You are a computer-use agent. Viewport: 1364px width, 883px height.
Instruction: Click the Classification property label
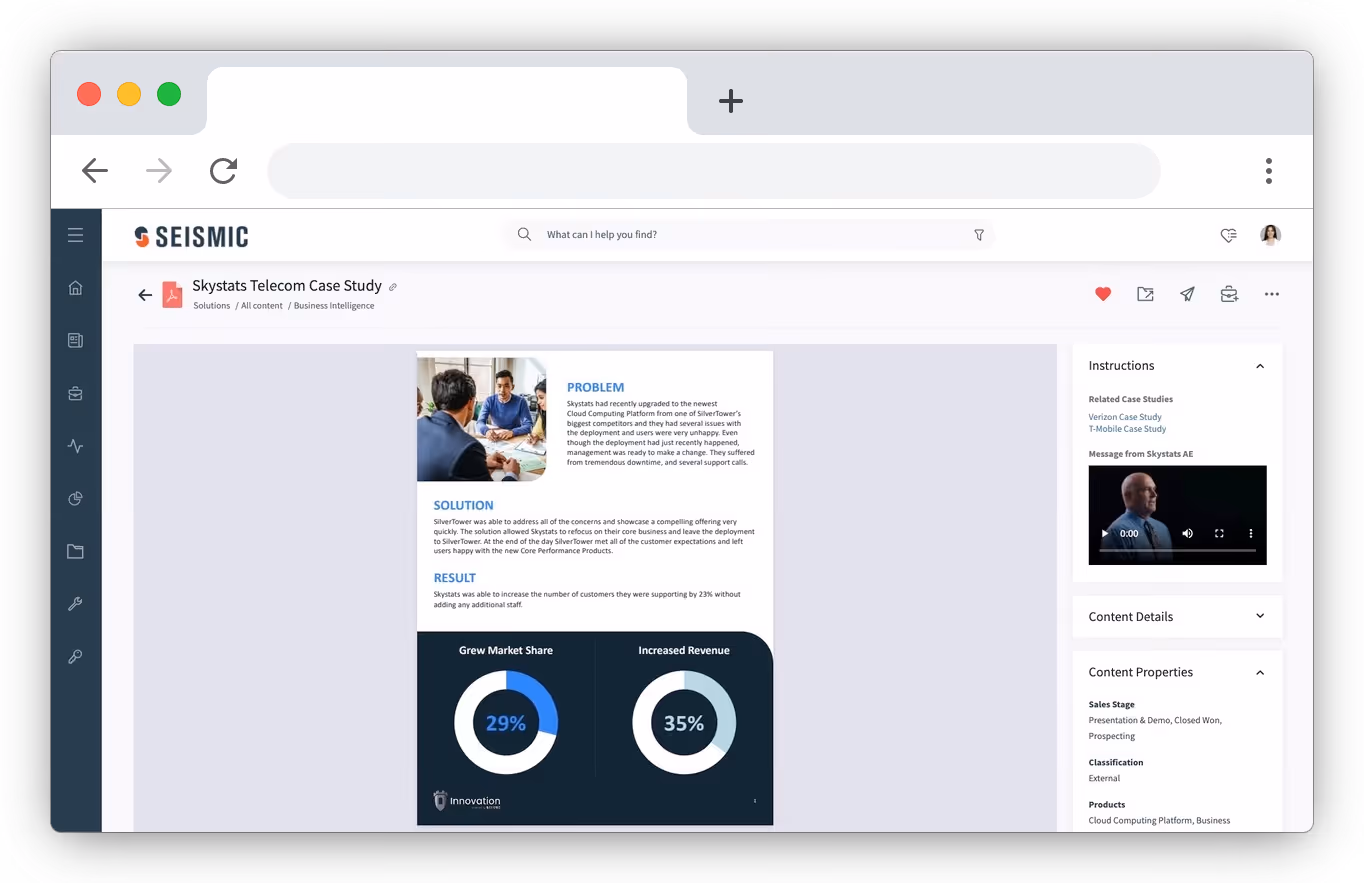(x=1116, y=762)
